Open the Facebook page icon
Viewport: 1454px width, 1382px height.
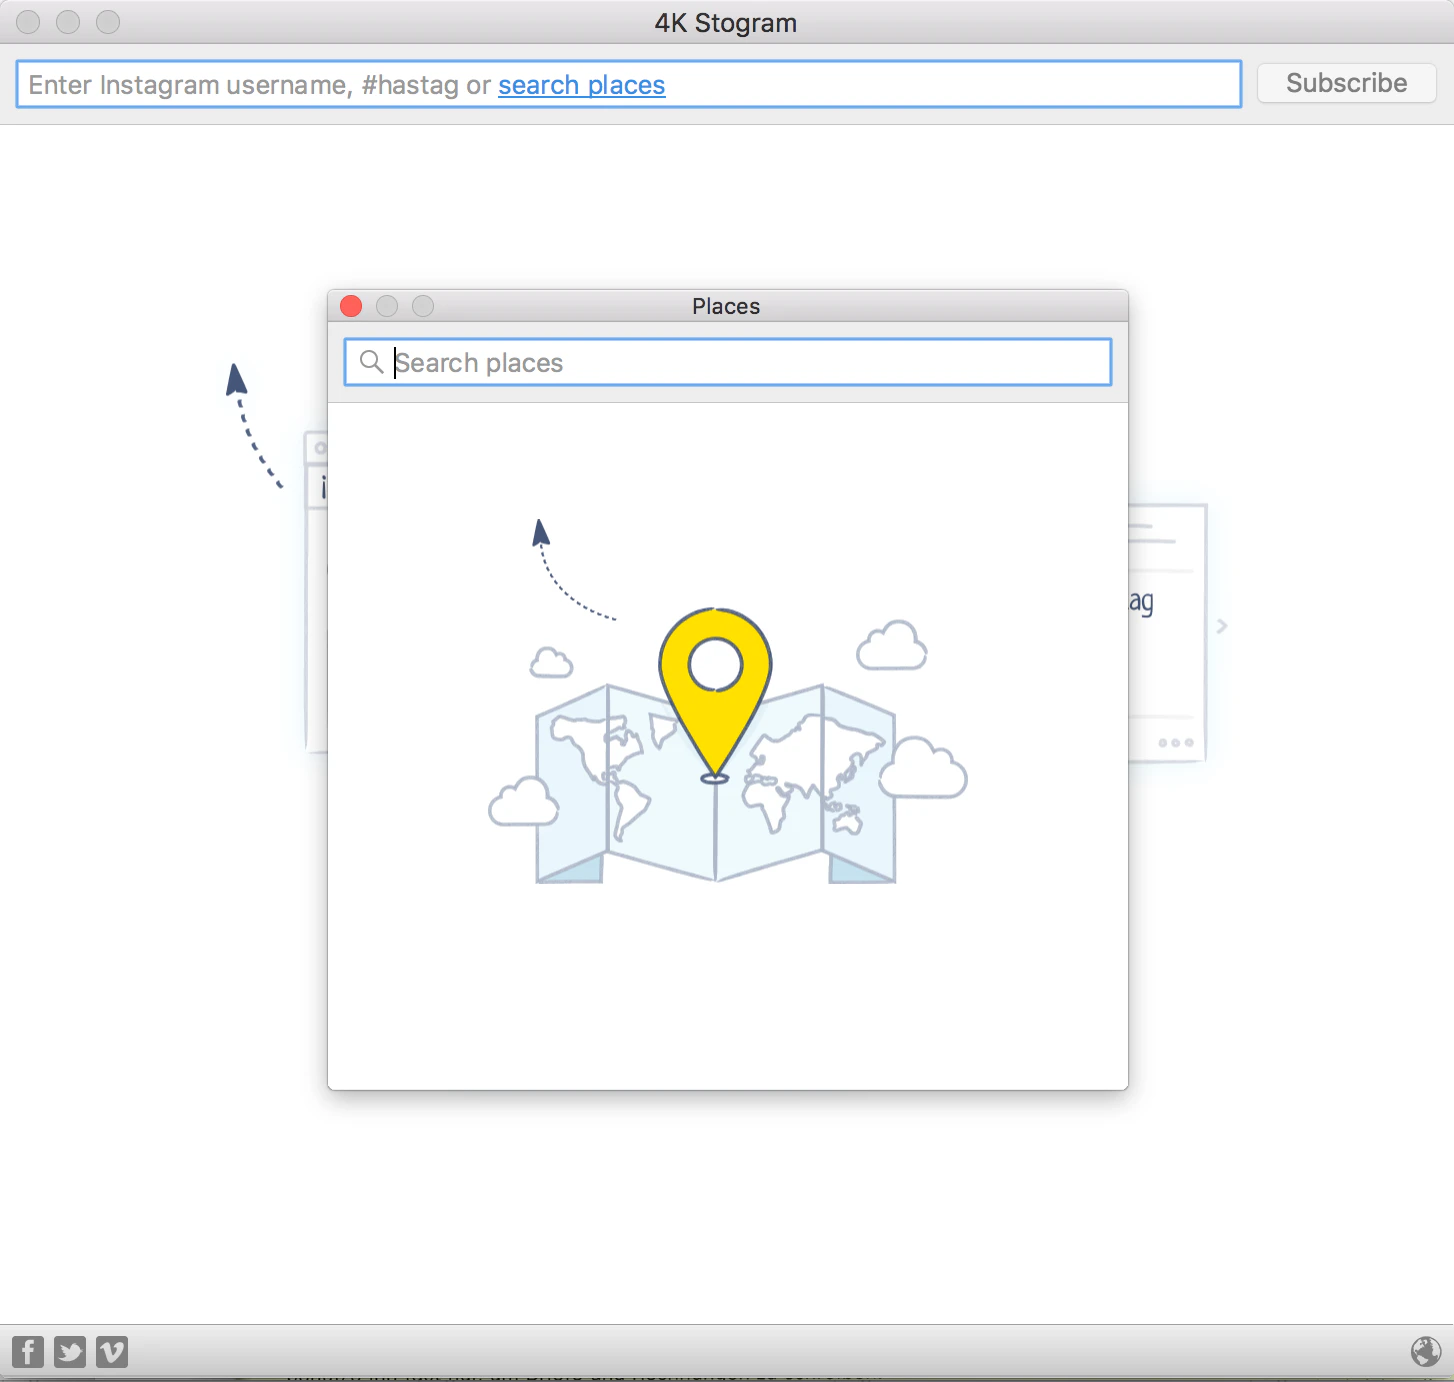tap(28, 1352)
